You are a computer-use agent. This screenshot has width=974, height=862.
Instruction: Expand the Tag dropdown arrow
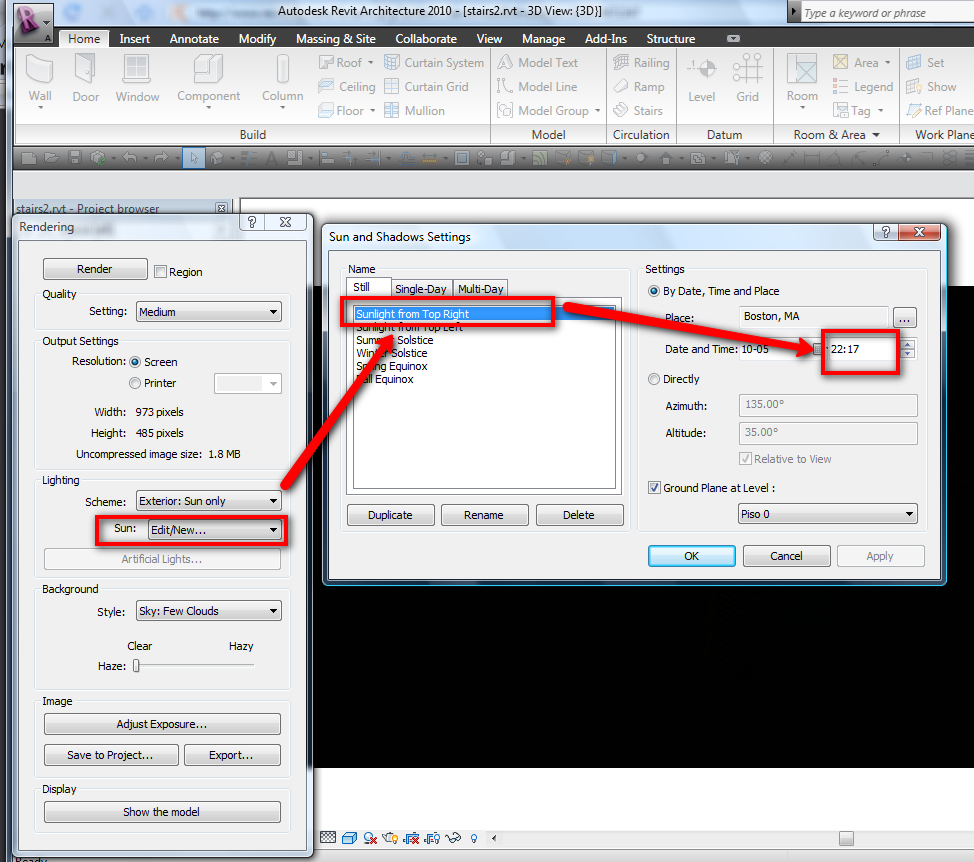pyautogui.click(x=880, y=111)
